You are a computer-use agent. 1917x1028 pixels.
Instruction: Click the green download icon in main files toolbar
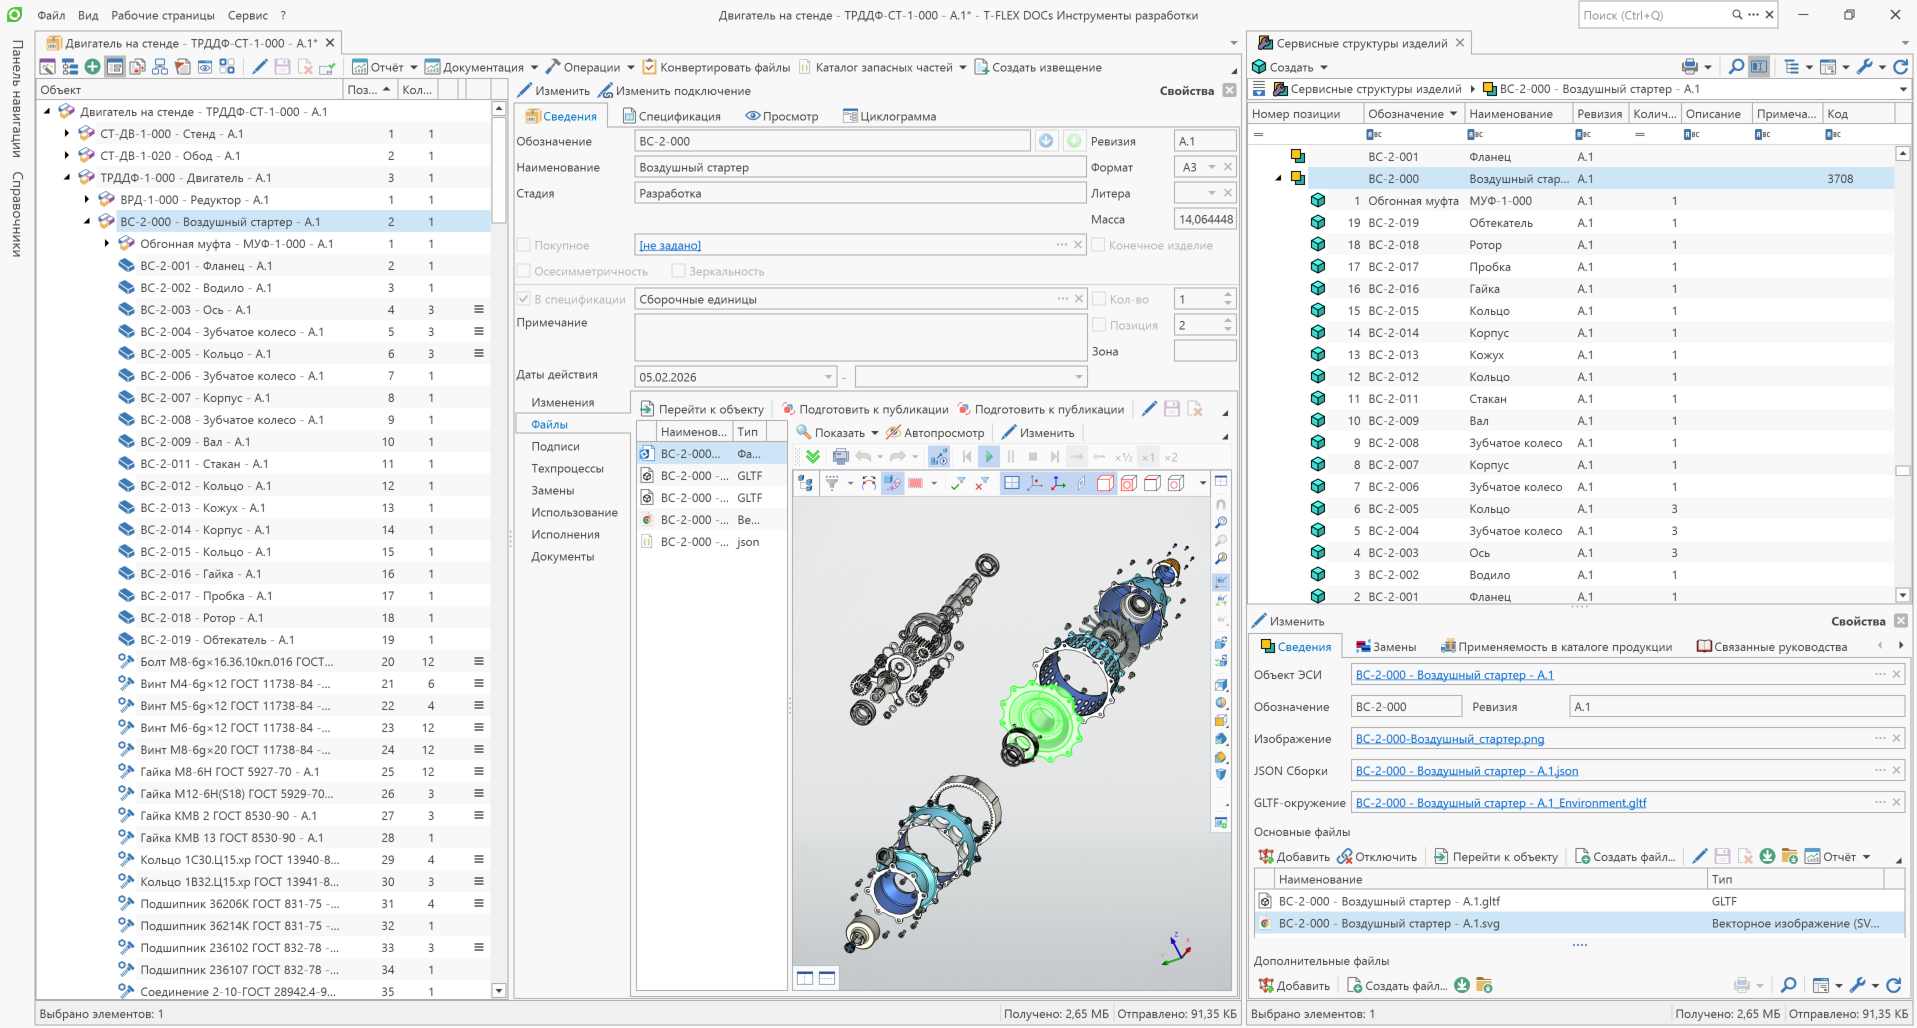coord(1767,856)
